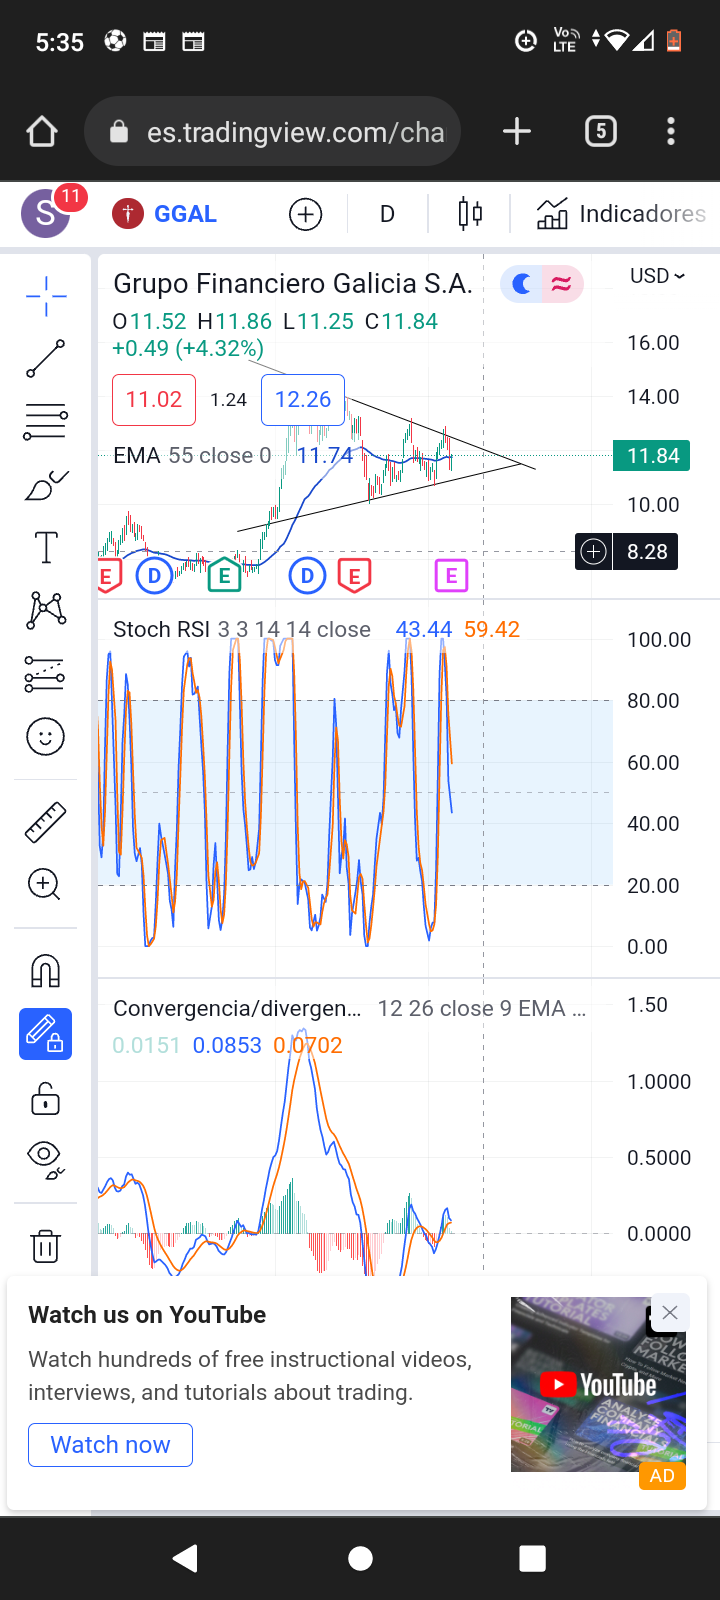
Task: Show the 5 open tabs switcher
Action: click(x=601, y=131)
